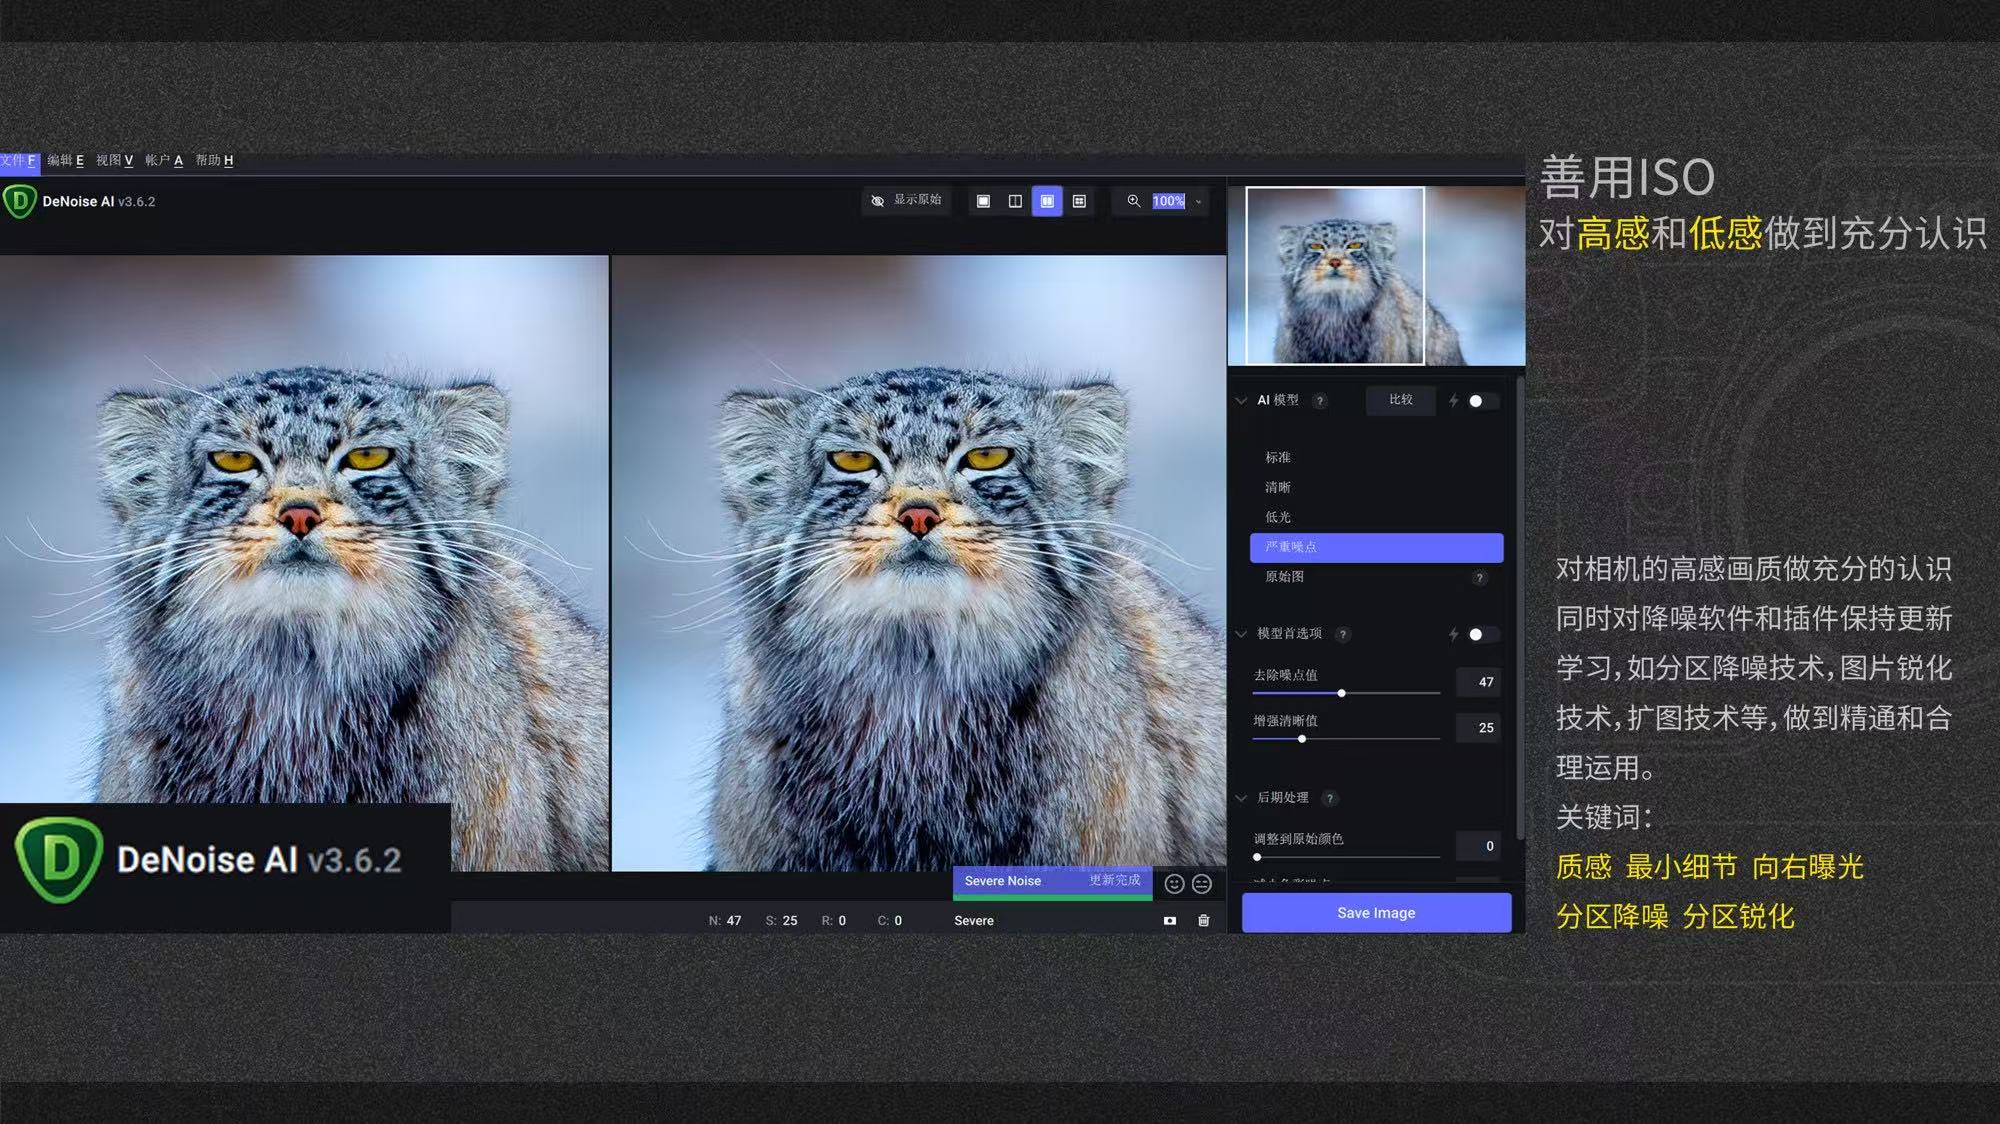The height and width of the screenshot is (1124, 2000).
Task: Select the side-by-side view layout
Action: pos(1047,201)
